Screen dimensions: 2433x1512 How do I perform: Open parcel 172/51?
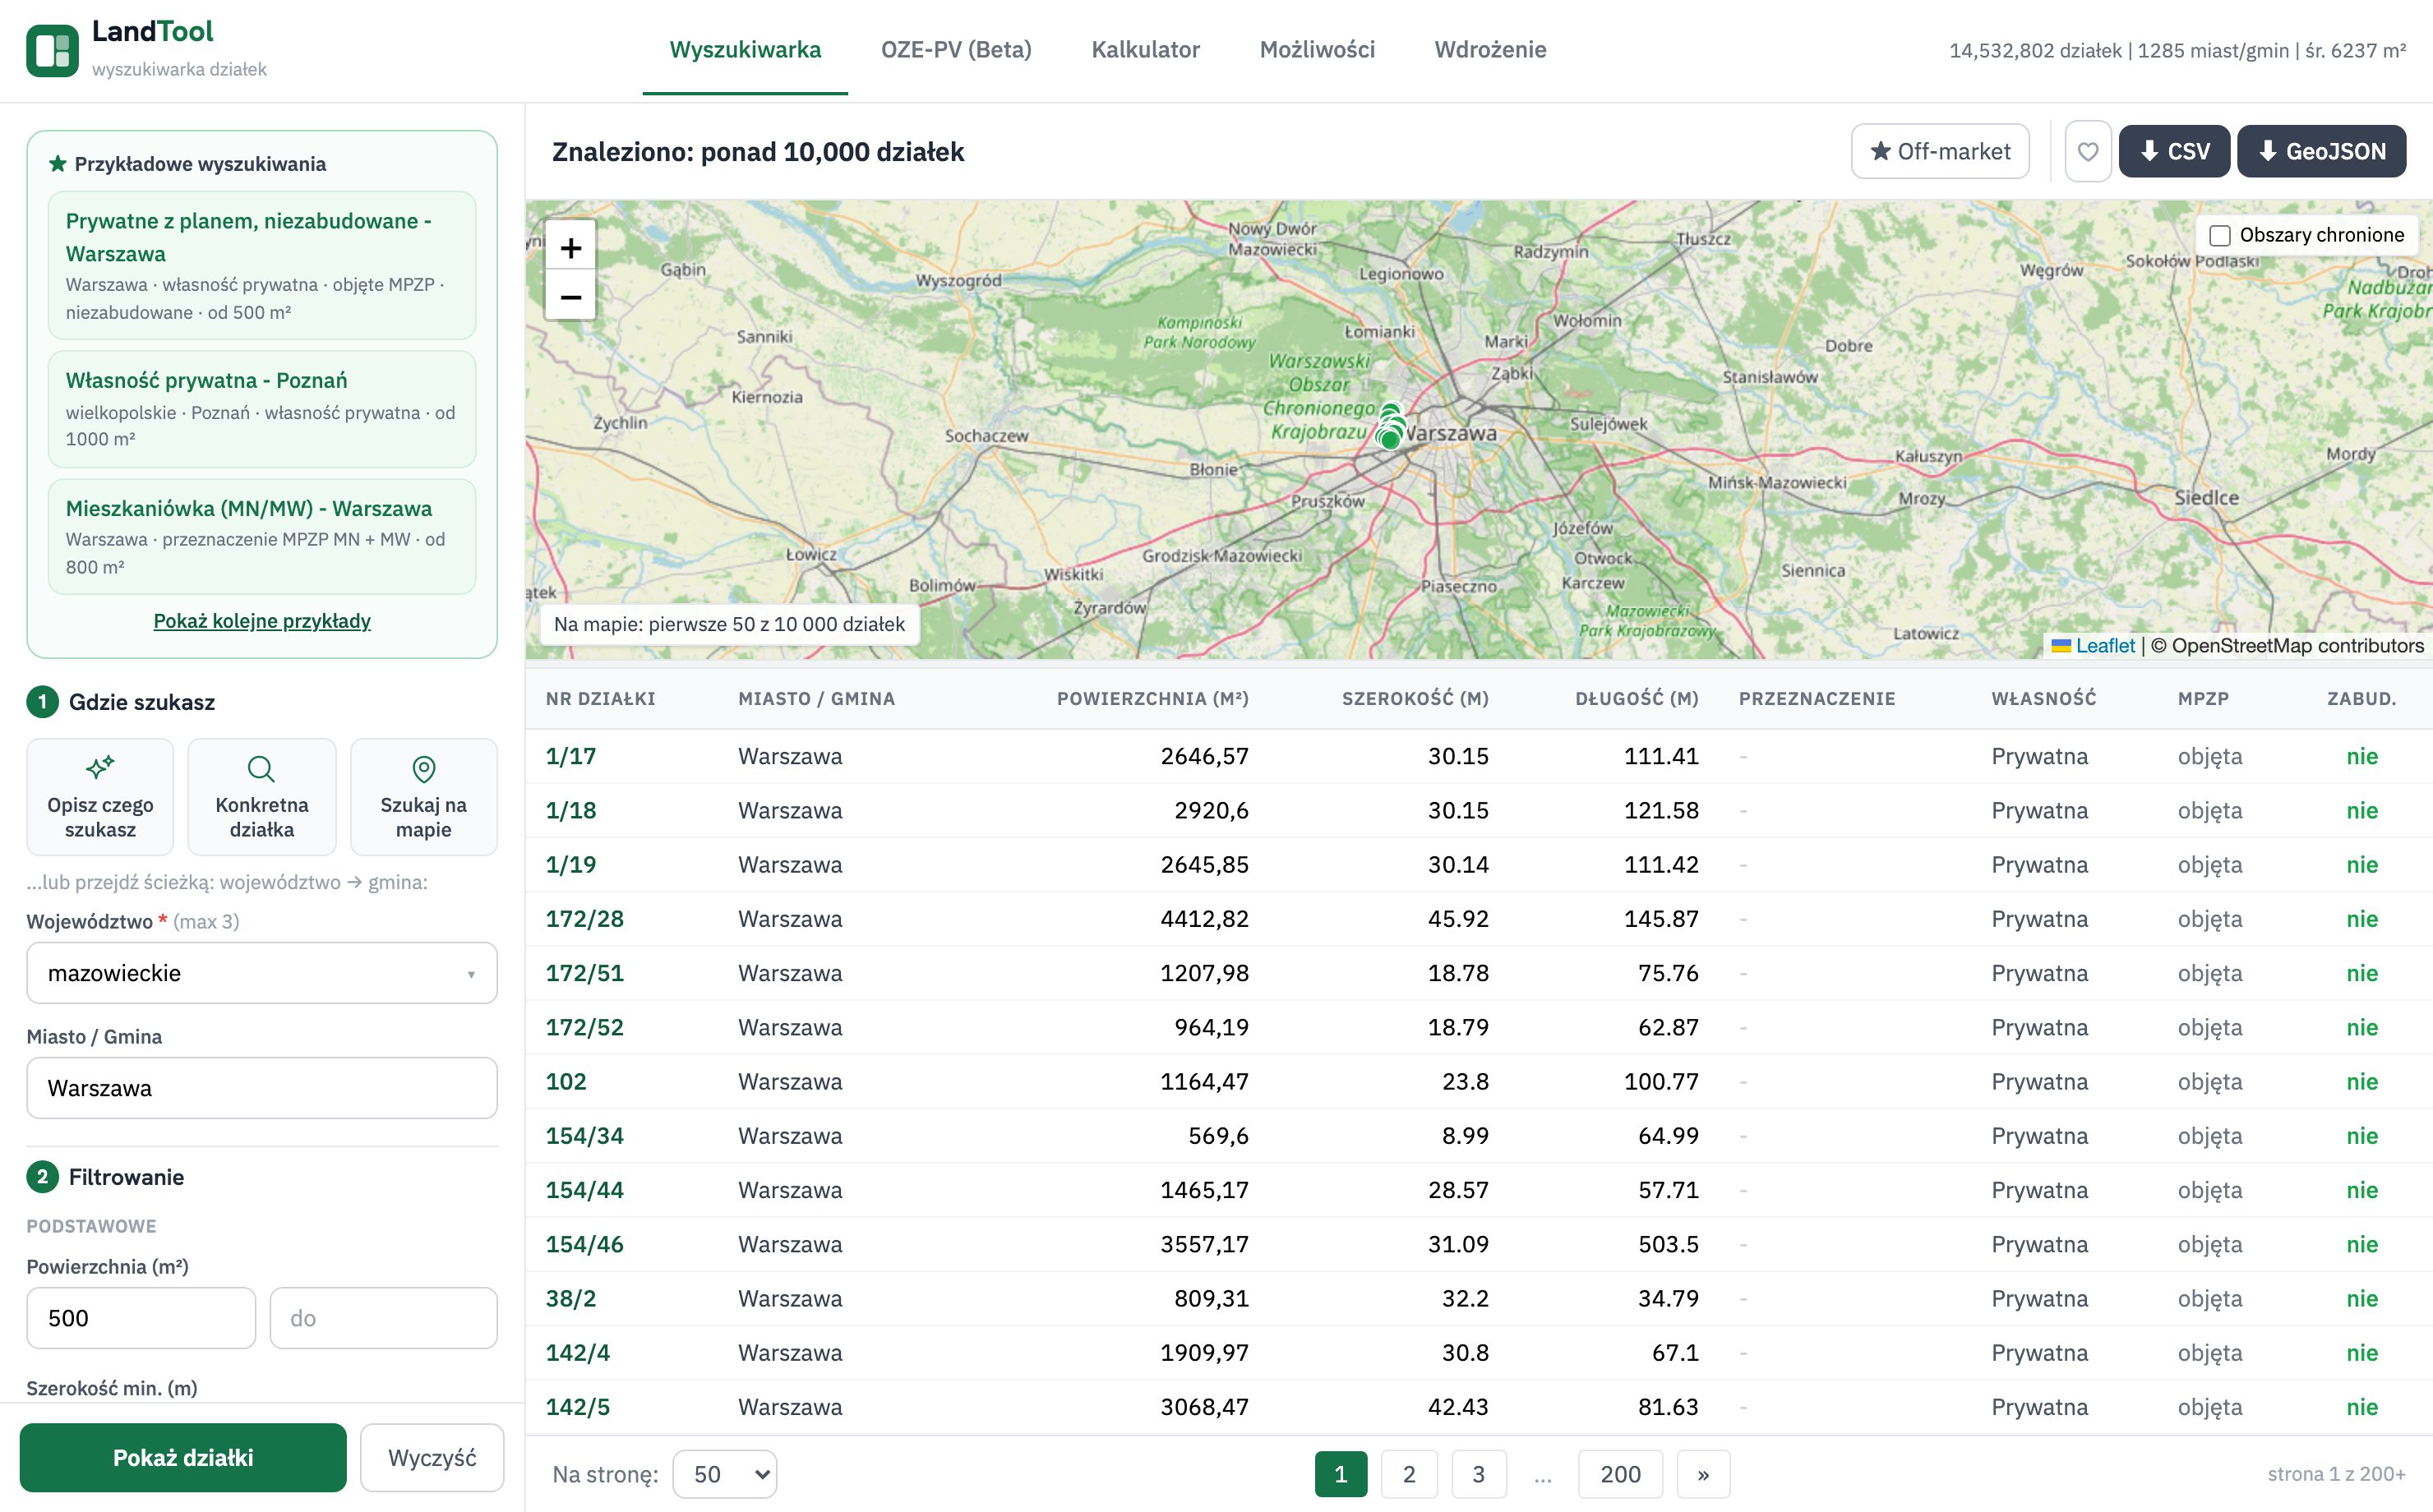click(x=585, y=973)
